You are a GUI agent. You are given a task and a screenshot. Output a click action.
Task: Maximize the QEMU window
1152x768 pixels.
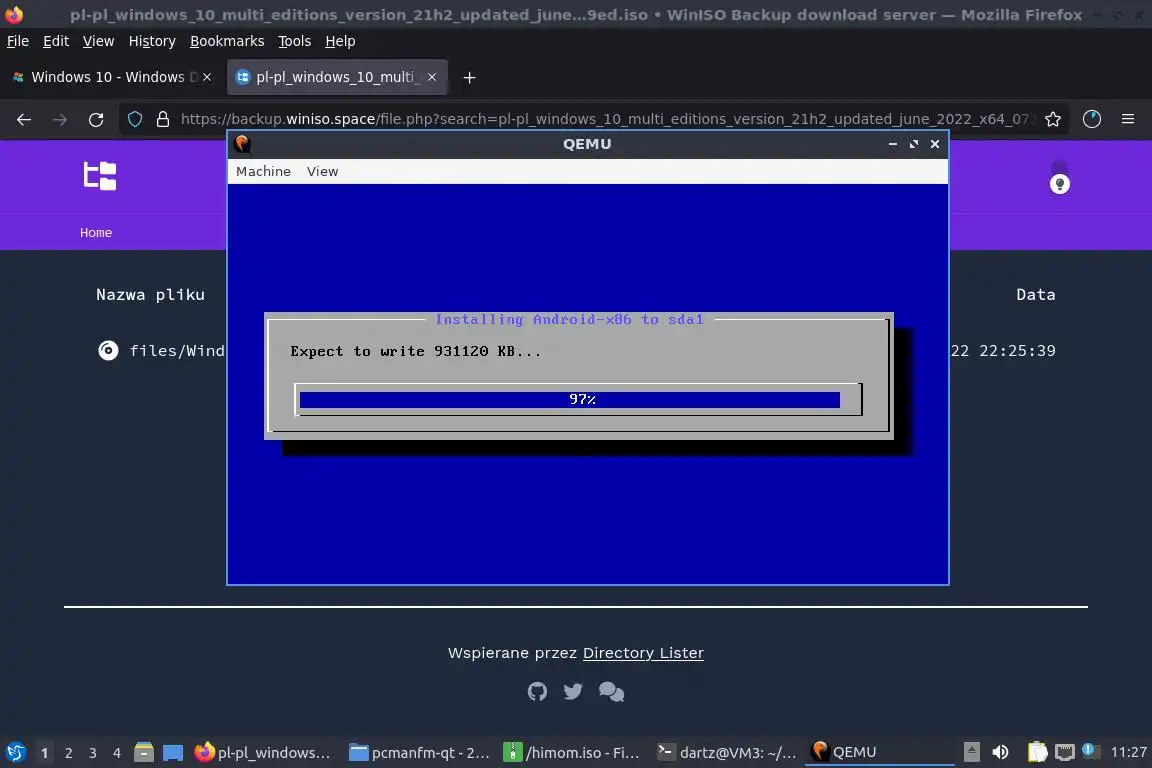click(x=913, y=144)
